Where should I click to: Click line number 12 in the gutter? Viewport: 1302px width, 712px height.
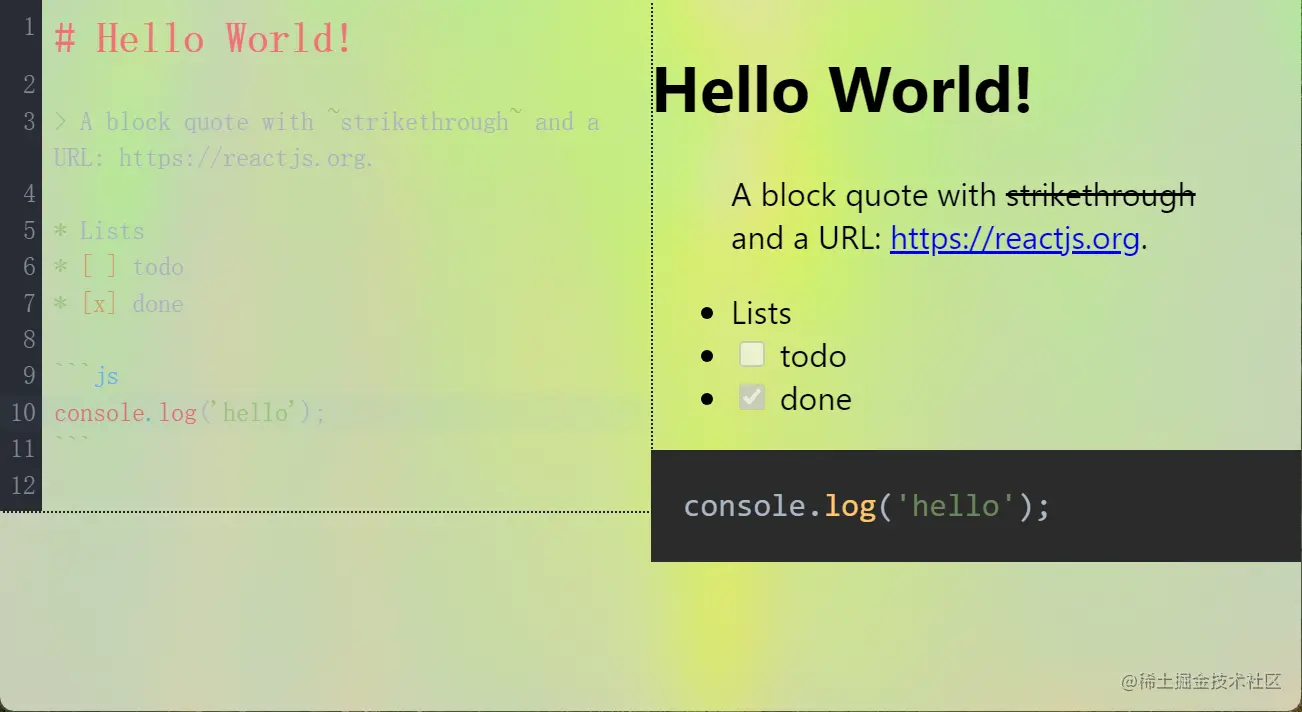pyautogui.click(x=23, y=486)
